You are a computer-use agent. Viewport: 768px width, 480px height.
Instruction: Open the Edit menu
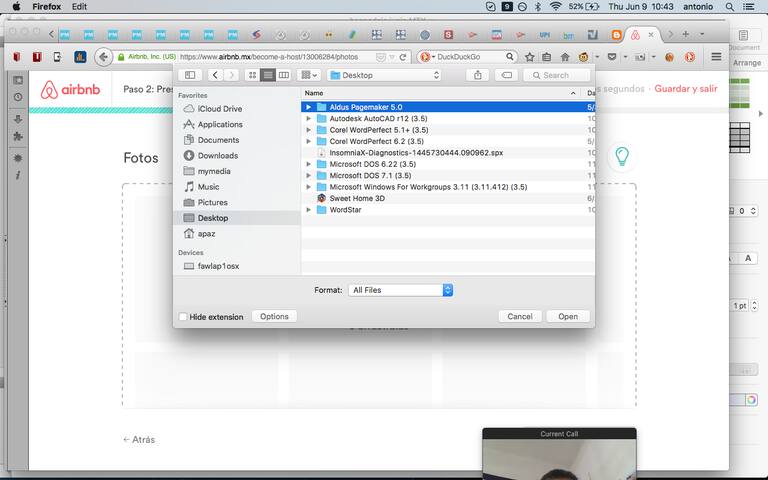tap(79, 7)
